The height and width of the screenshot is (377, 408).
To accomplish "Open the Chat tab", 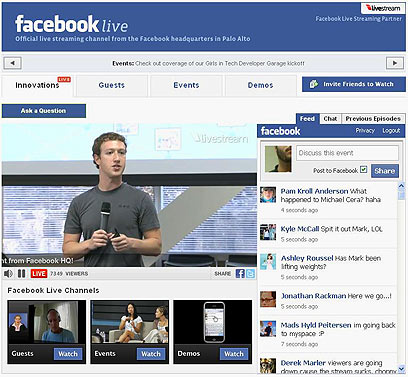I will [330, 119].
